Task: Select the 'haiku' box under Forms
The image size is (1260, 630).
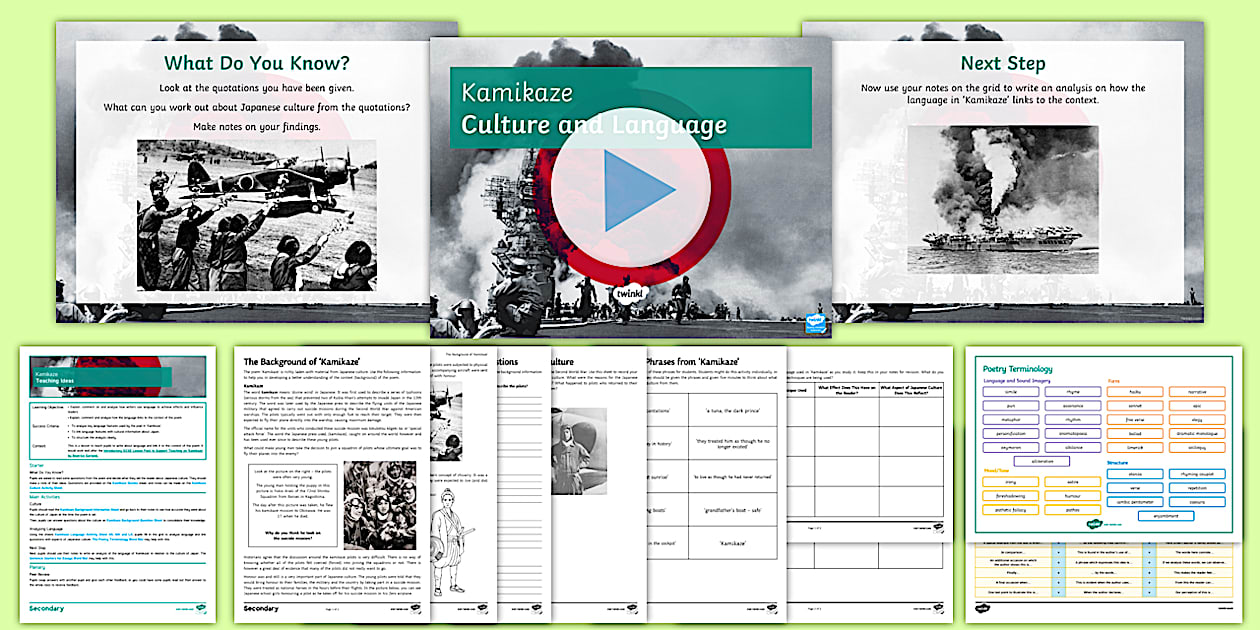Action: point(1133,390)
